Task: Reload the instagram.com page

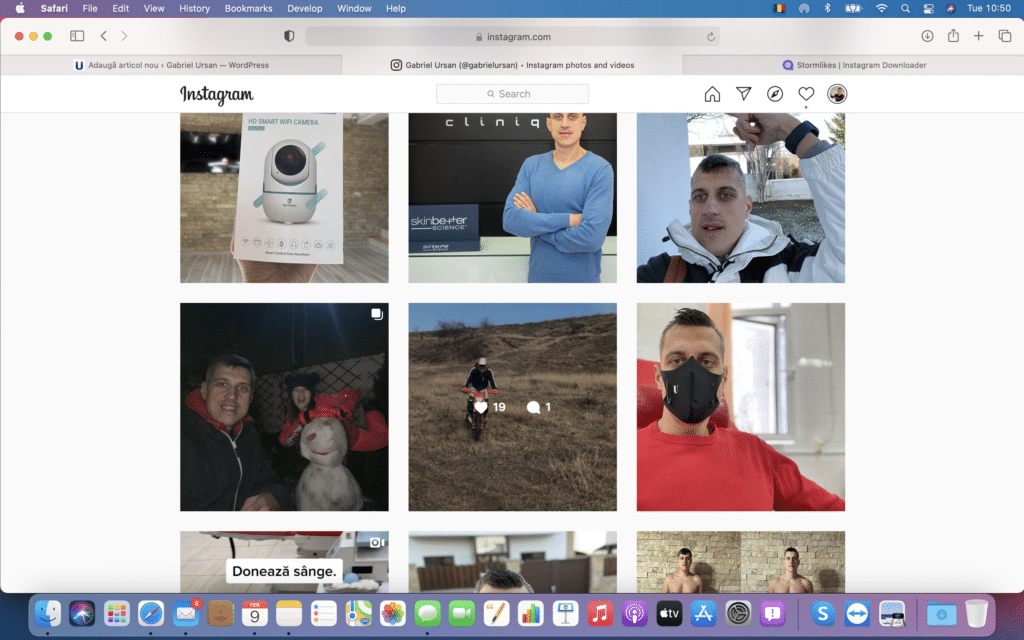Action: 711,37
